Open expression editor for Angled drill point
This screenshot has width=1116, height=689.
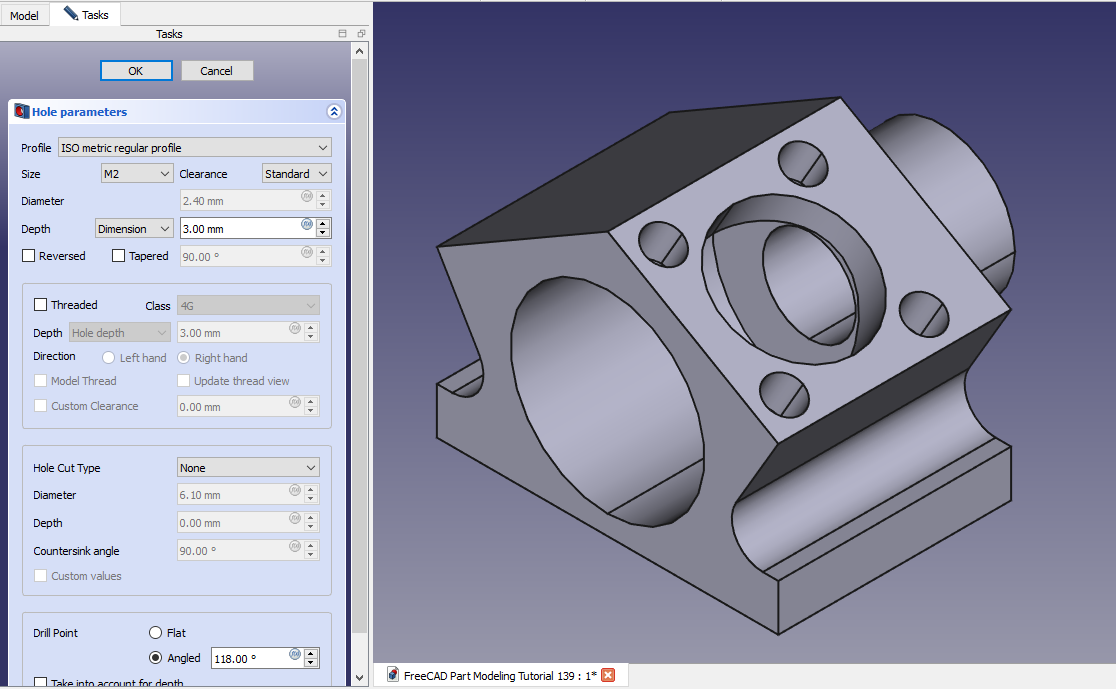(x=295, y=654)
